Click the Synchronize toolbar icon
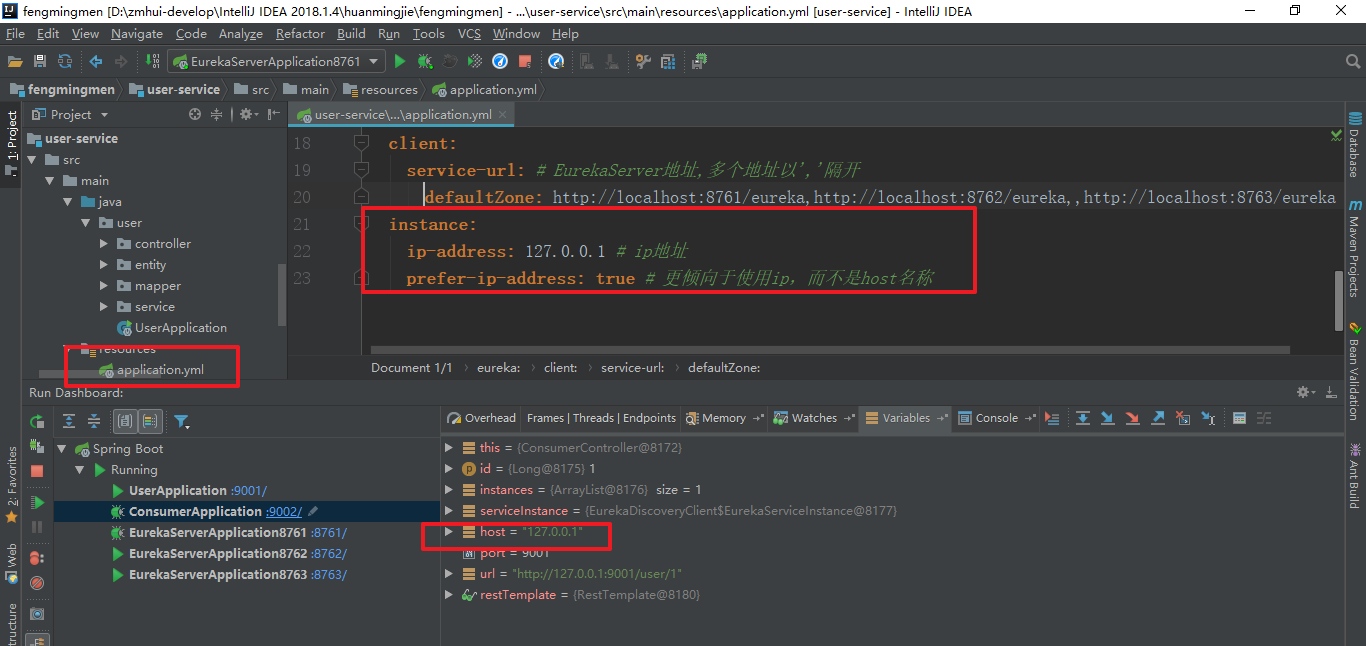The image size is (1366, 646). tap(65, 61)
